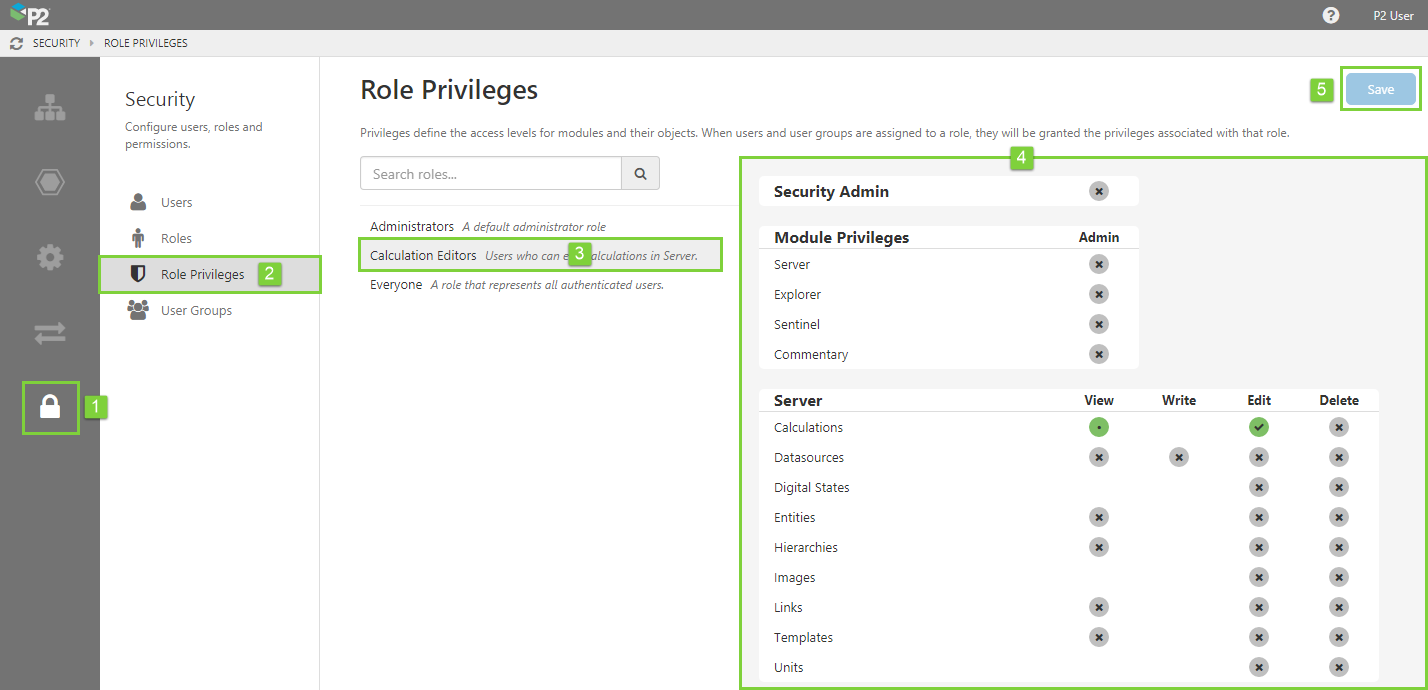Click the help question mark icon
The image size is (1428, 690).
pyautogui.click(x=1331, y=15)
